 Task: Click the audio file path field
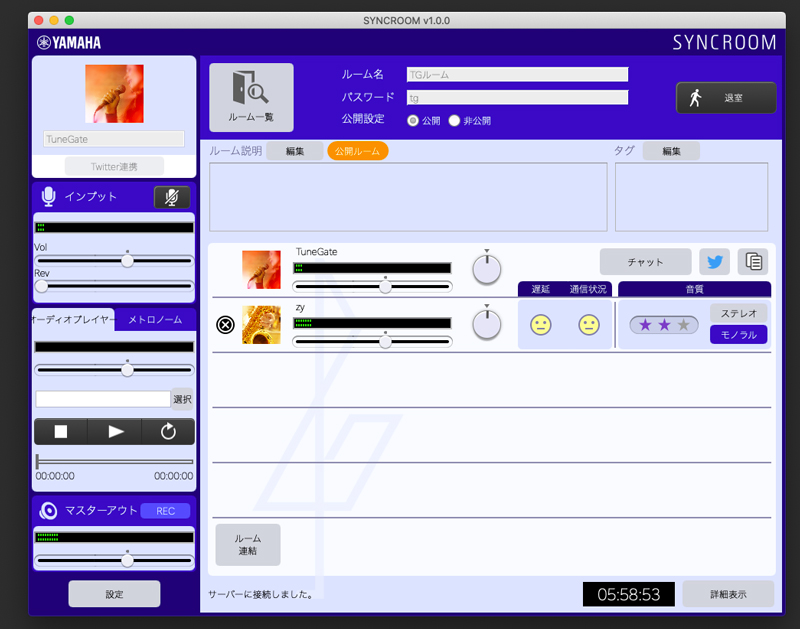pos(103,399)
